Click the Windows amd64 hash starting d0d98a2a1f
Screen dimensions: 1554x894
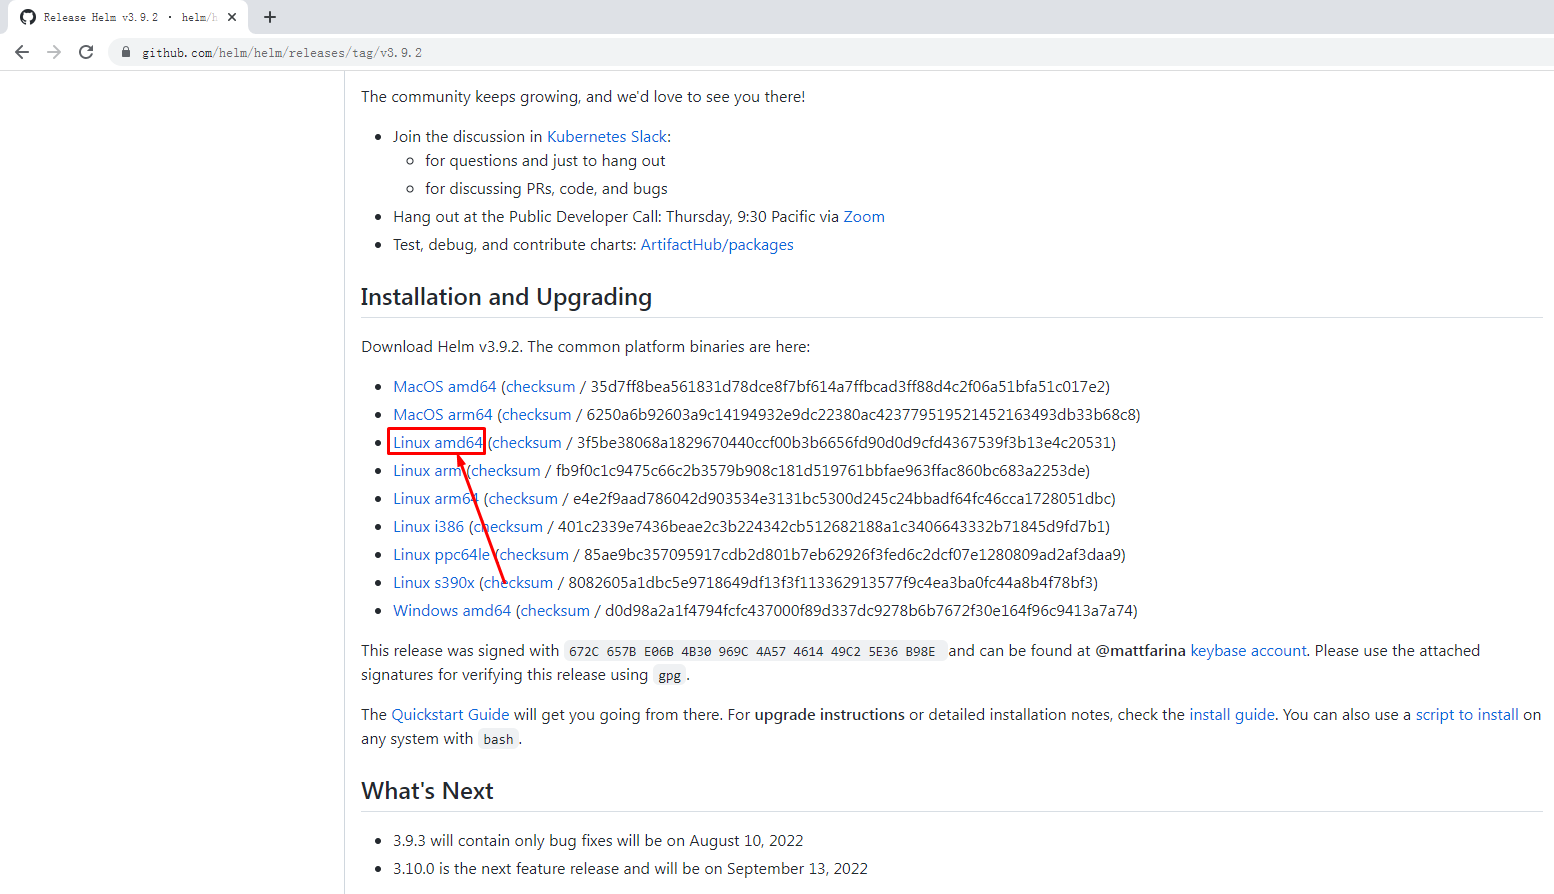868,610
